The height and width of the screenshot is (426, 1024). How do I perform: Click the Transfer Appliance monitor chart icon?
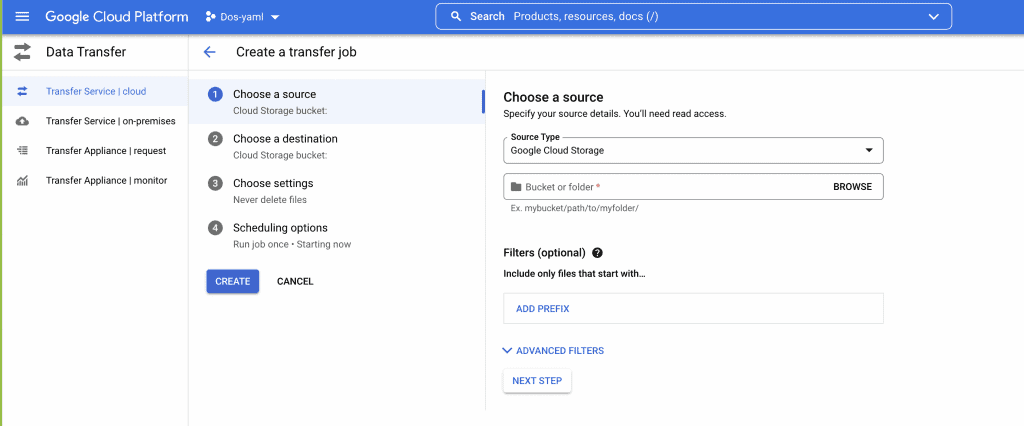pos(22,180)
